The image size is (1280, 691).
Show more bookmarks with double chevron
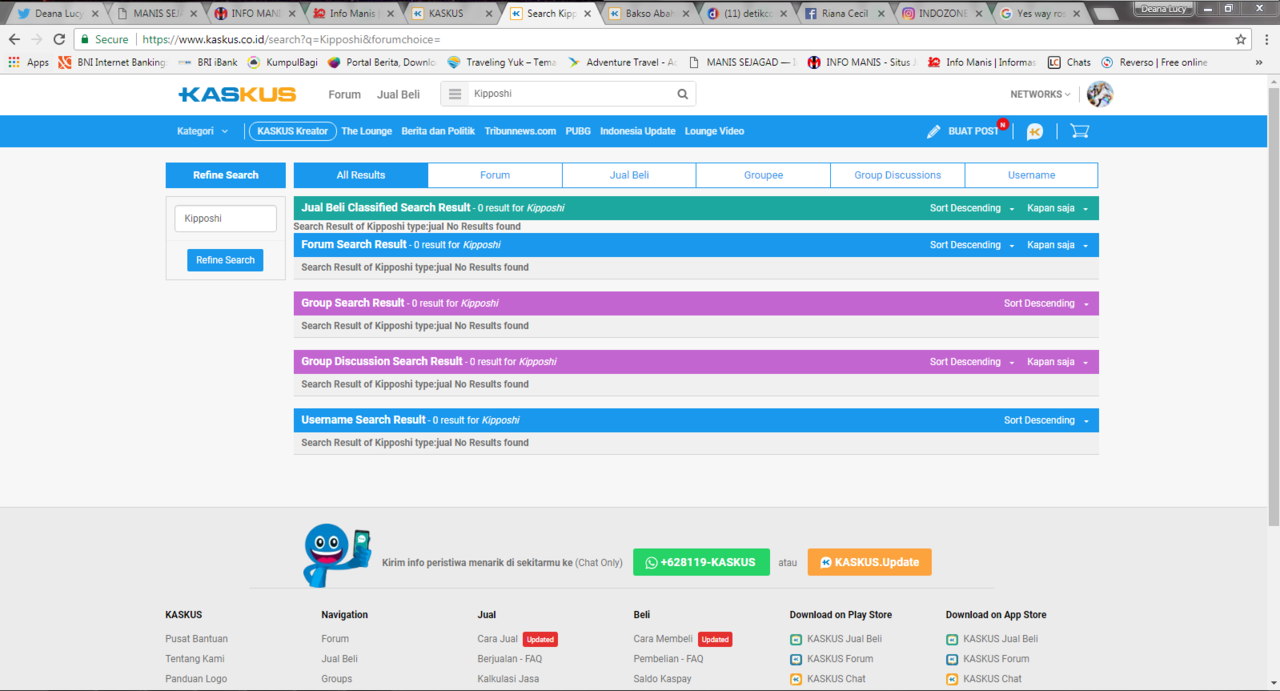1259,62
